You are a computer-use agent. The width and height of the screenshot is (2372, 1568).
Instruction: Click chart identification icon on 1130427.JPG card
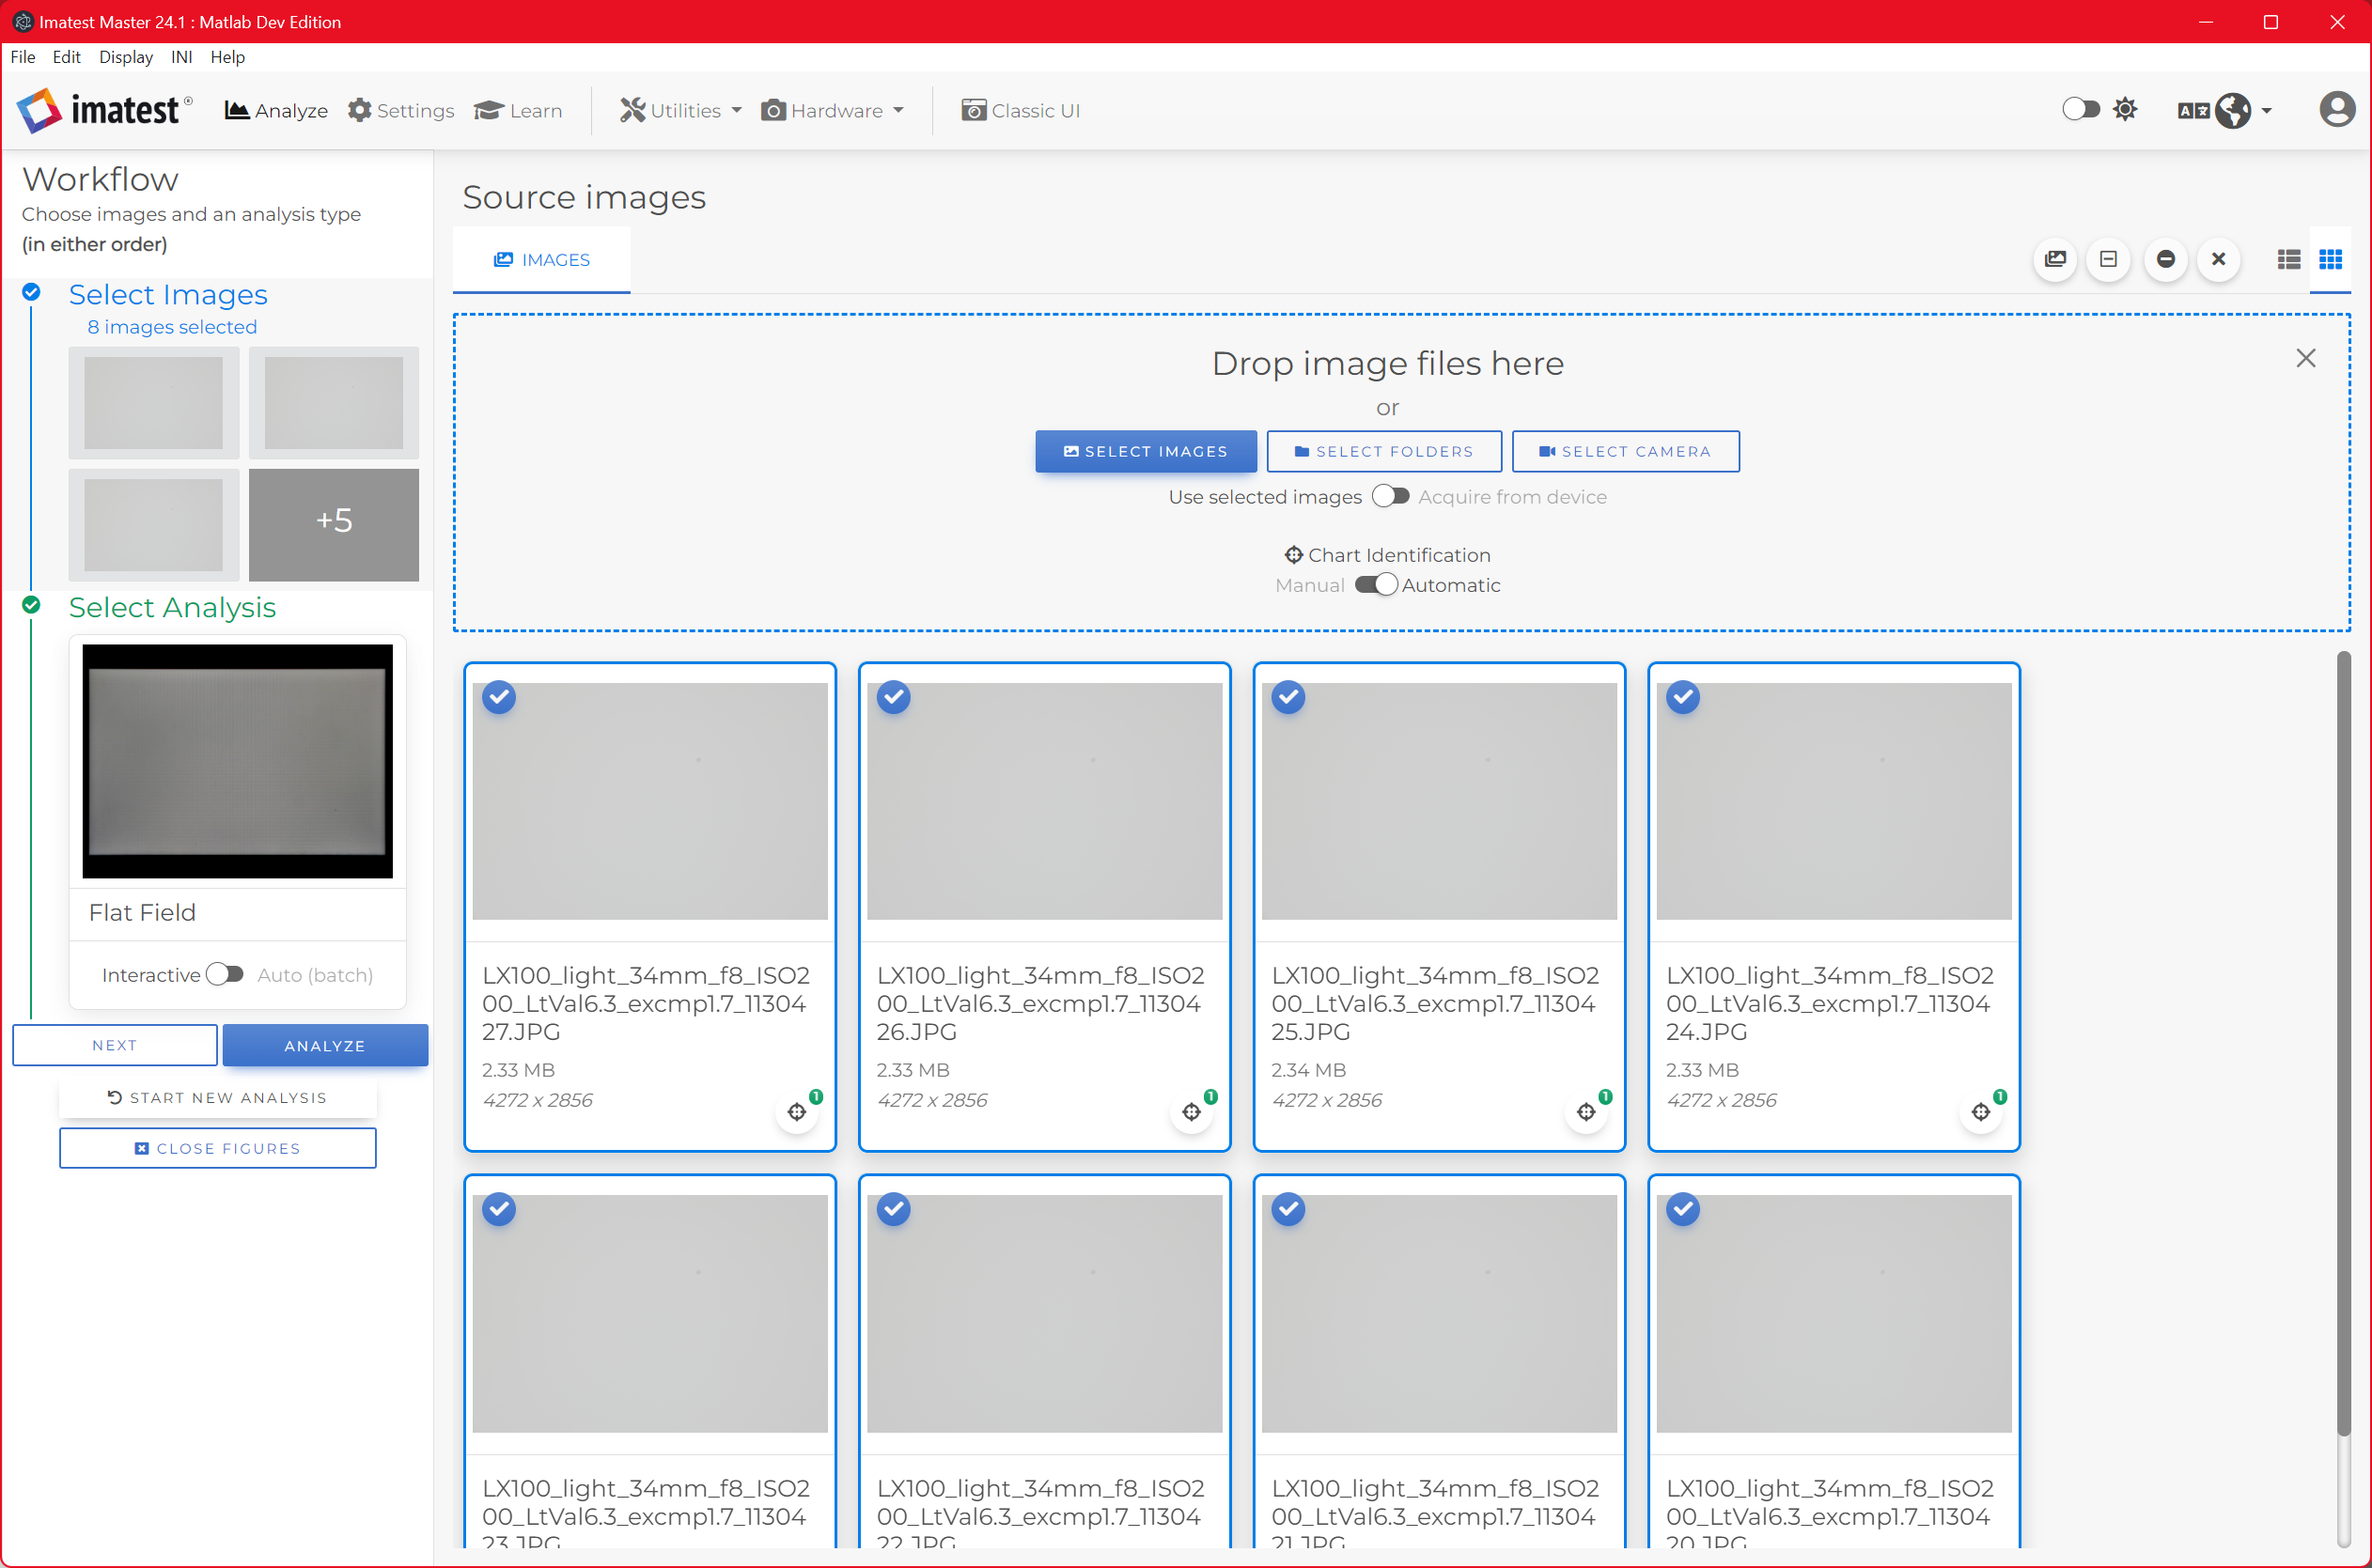(797, 1112)
